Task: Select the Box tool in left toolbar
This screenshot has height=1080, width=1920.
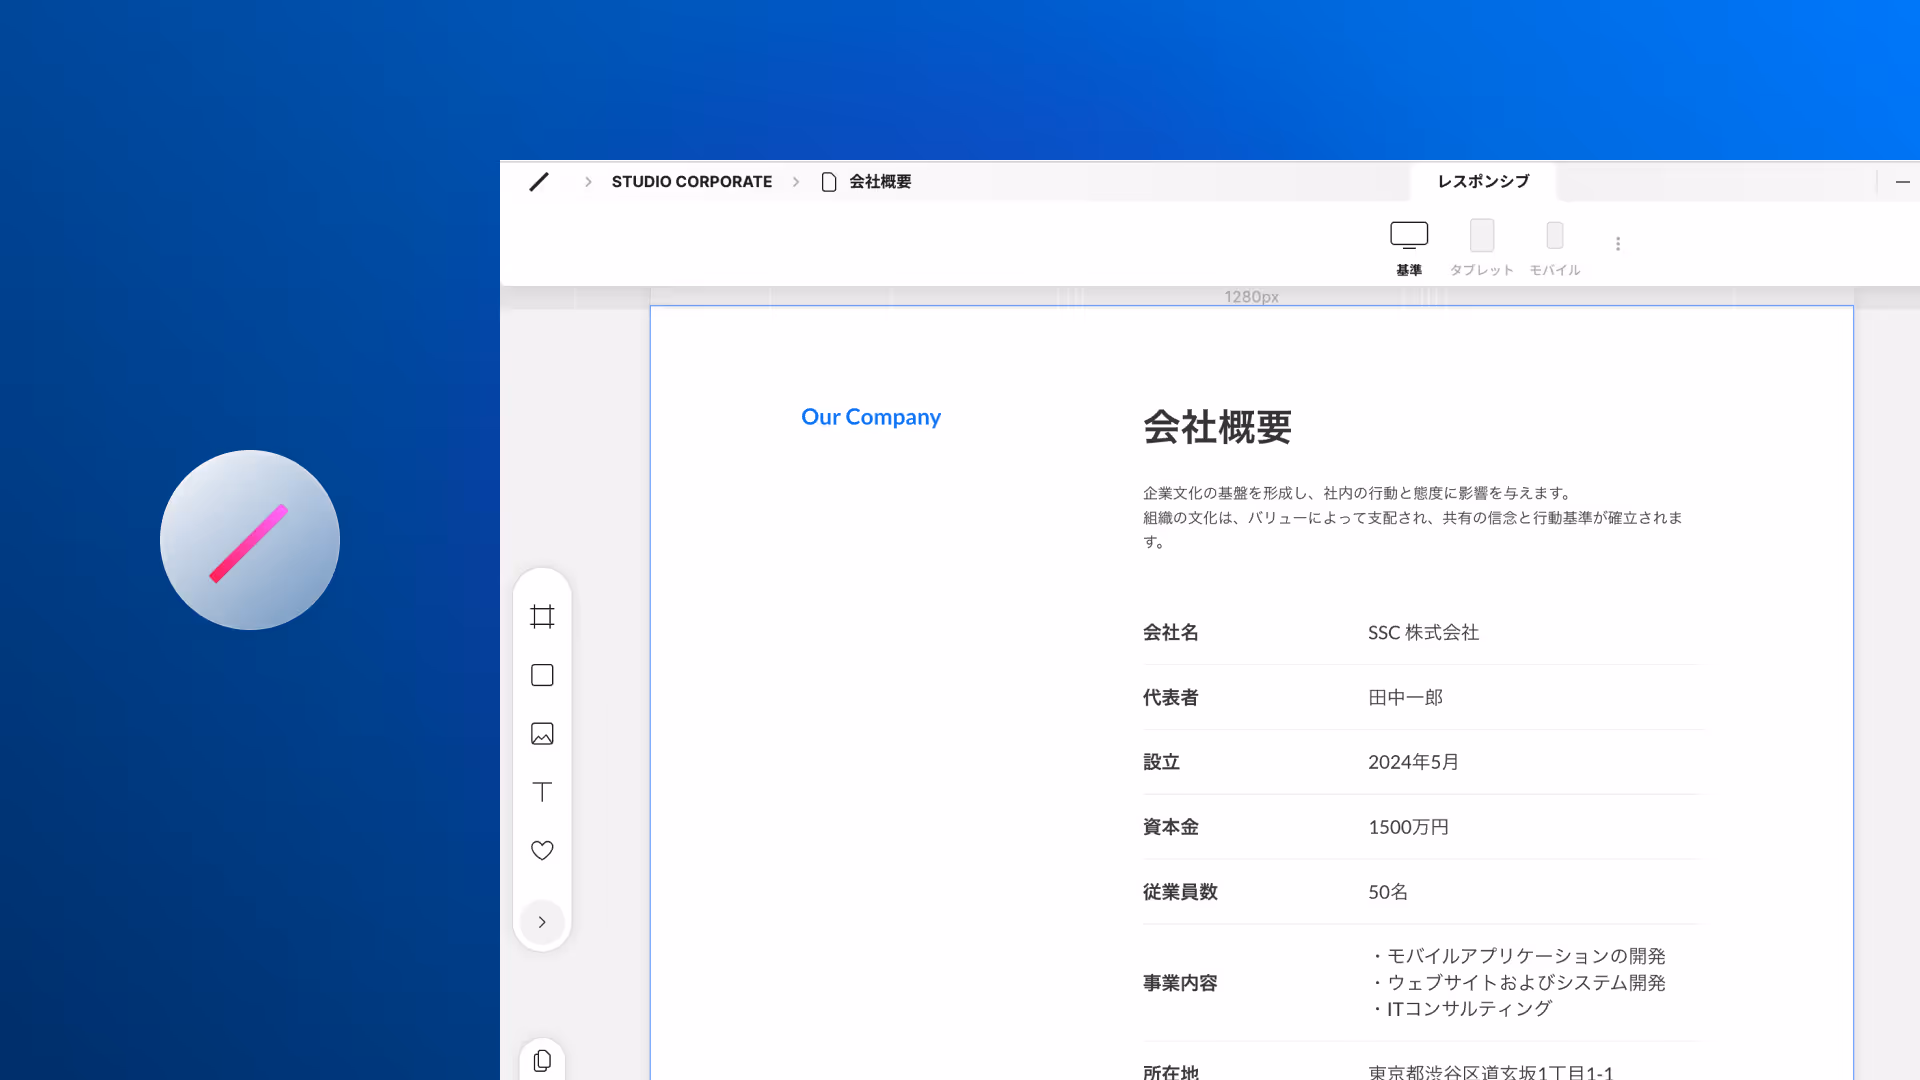Action: tap(542, 675)
